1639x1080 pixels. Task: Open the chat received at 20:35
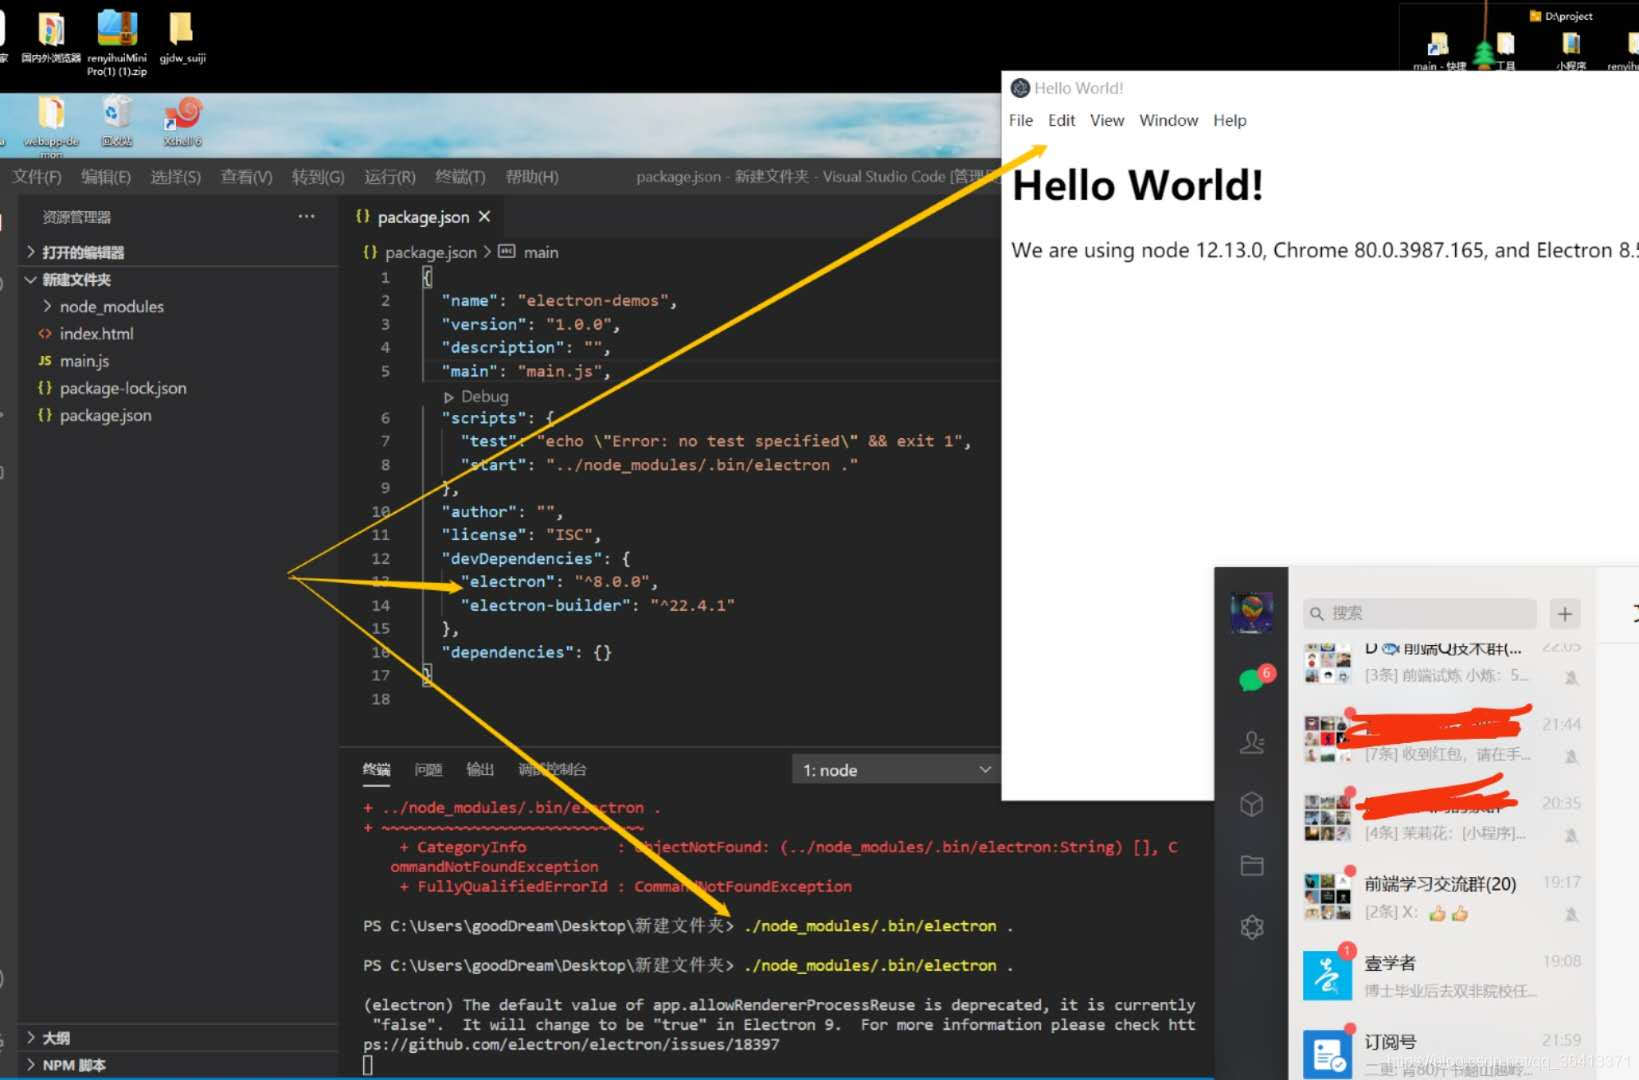point(1443,817)
